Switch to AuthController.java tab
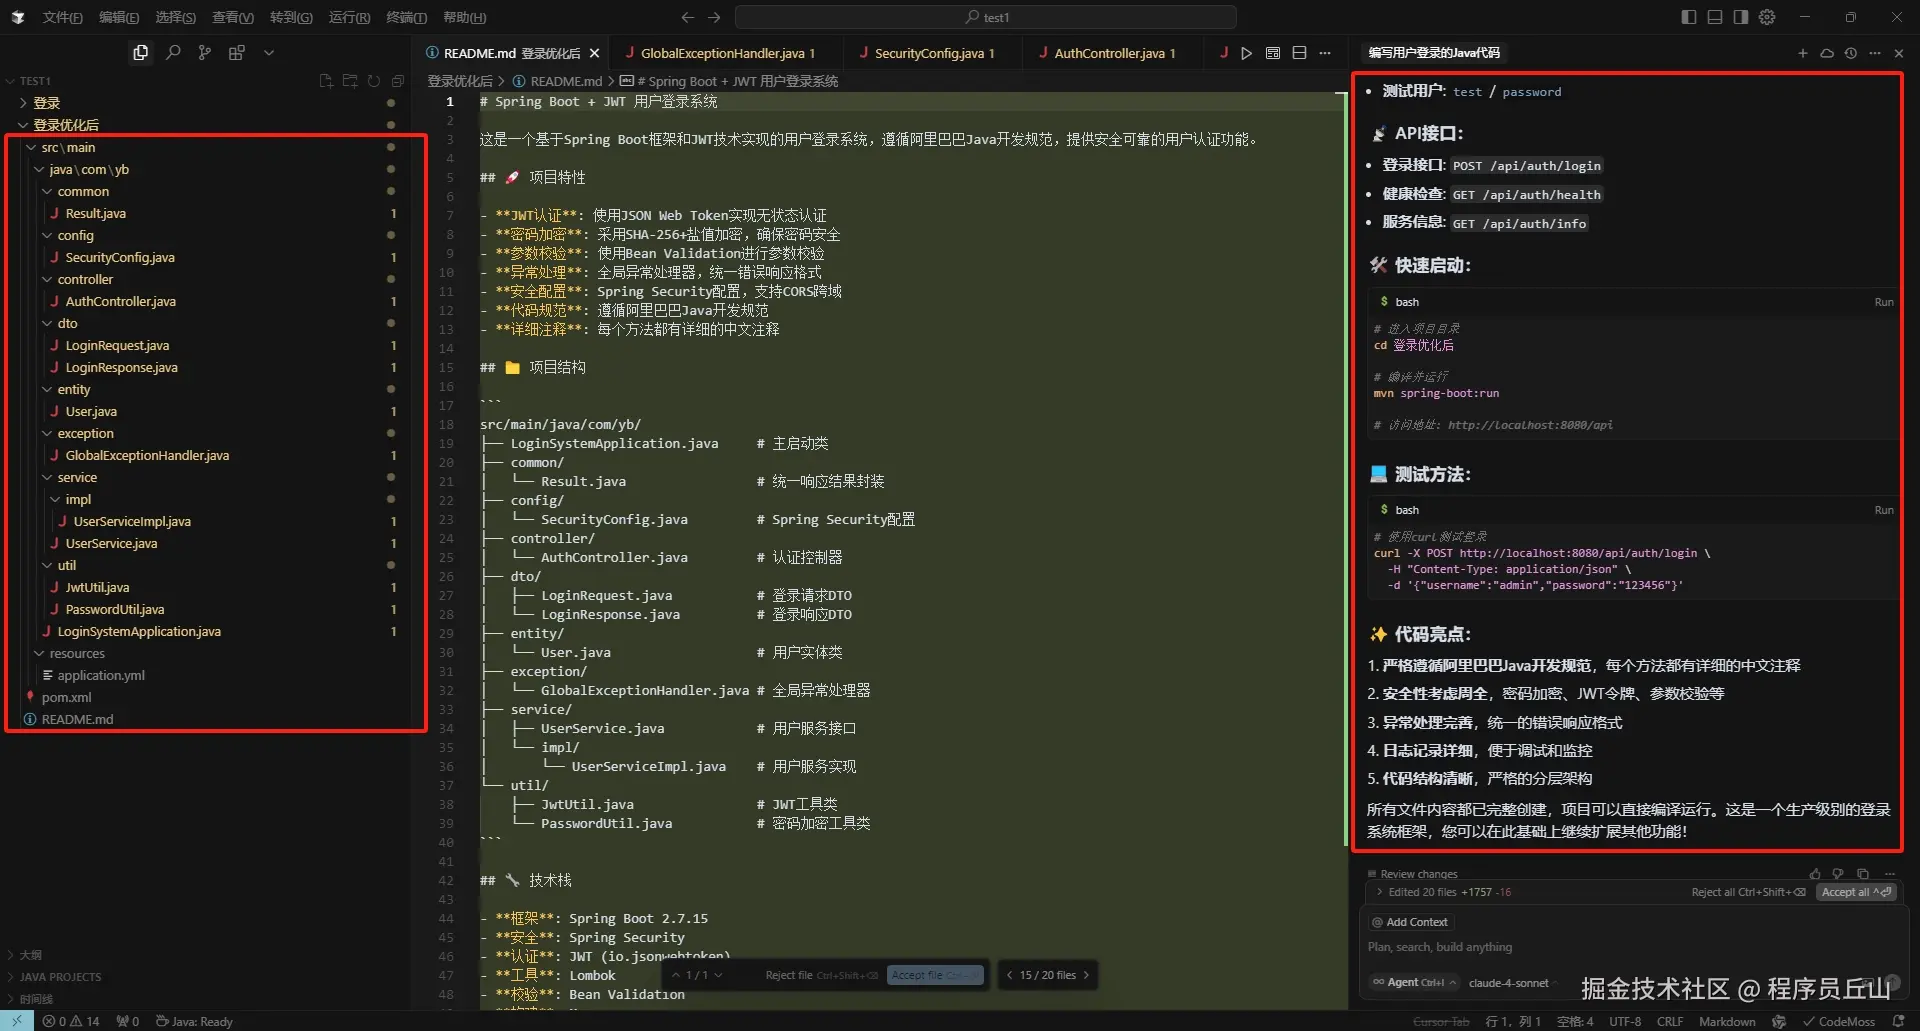The height and width of the screenshot is (1031, 1920). click(x=1115, y=53)
